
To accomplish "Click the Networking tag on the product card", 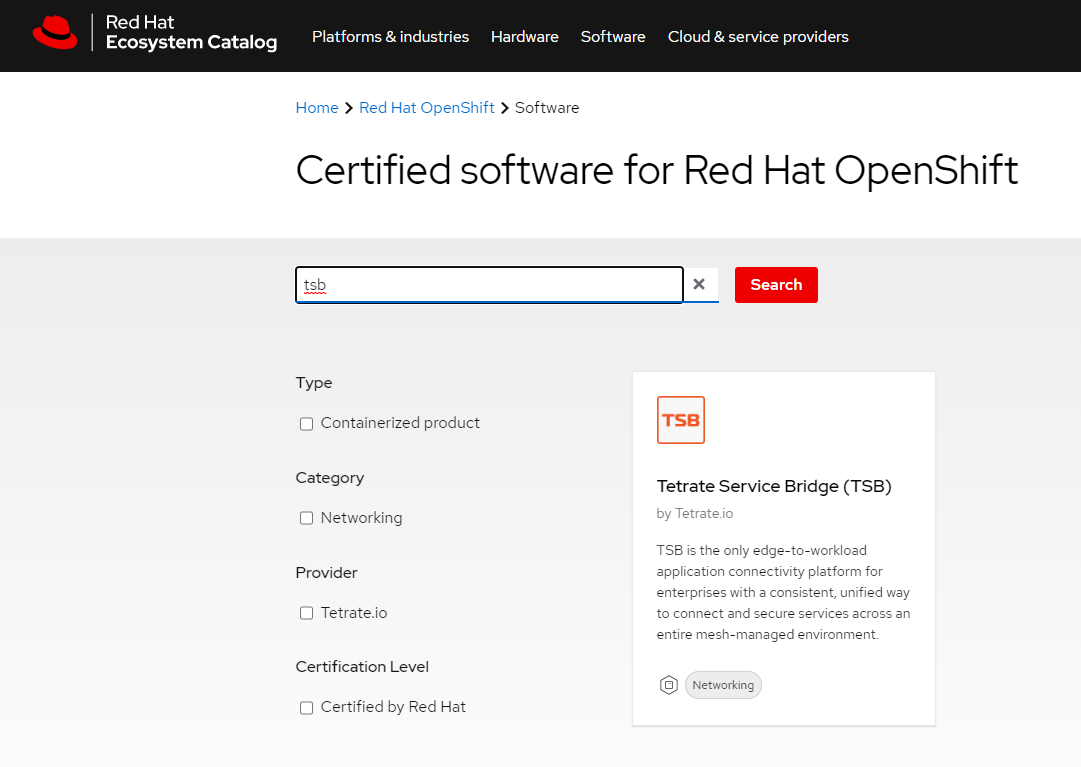I will [723, 685].
